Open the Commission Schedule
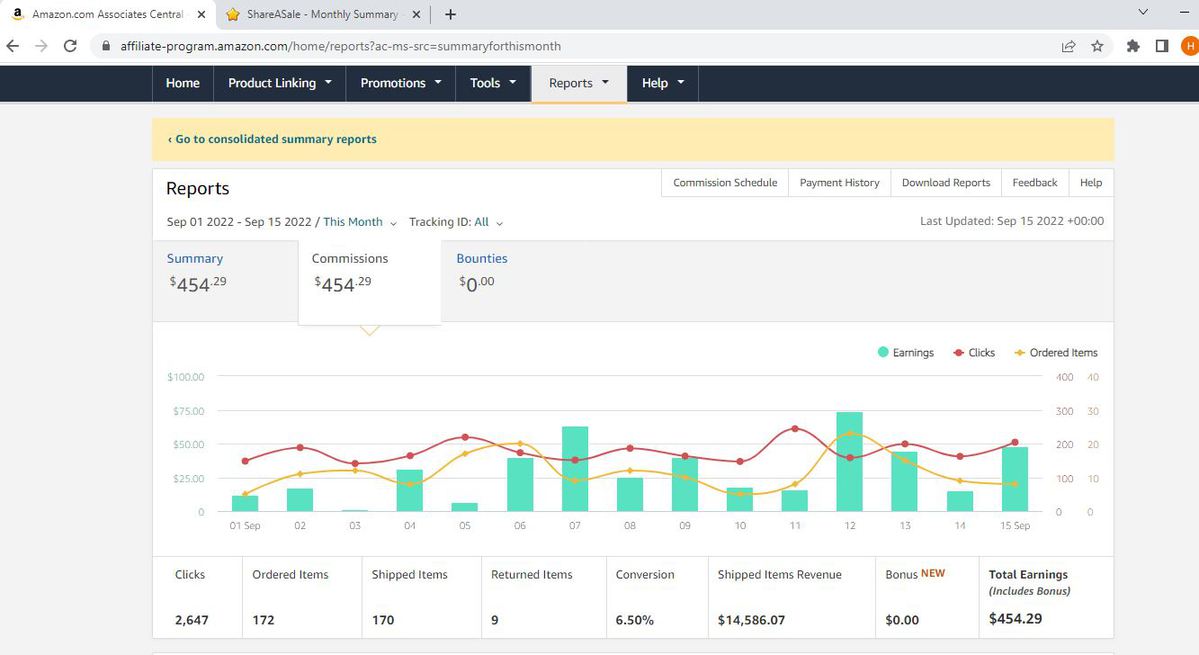This screenshot has height=655, width=1199. click(x=725, y=183)
